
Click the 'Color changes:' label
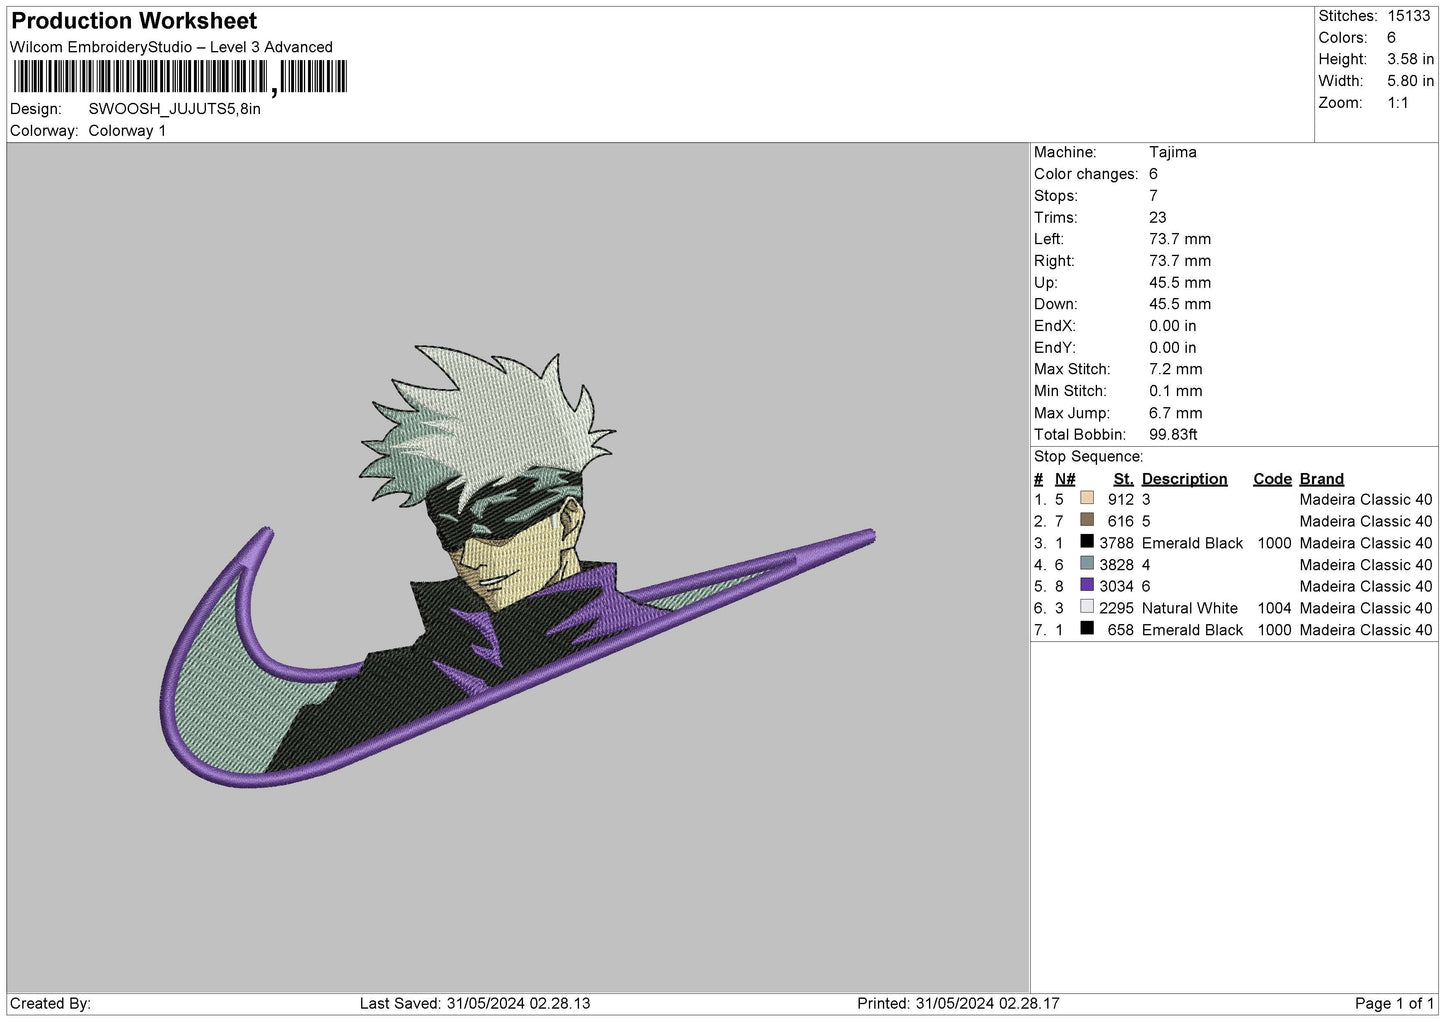(1086, 174)
